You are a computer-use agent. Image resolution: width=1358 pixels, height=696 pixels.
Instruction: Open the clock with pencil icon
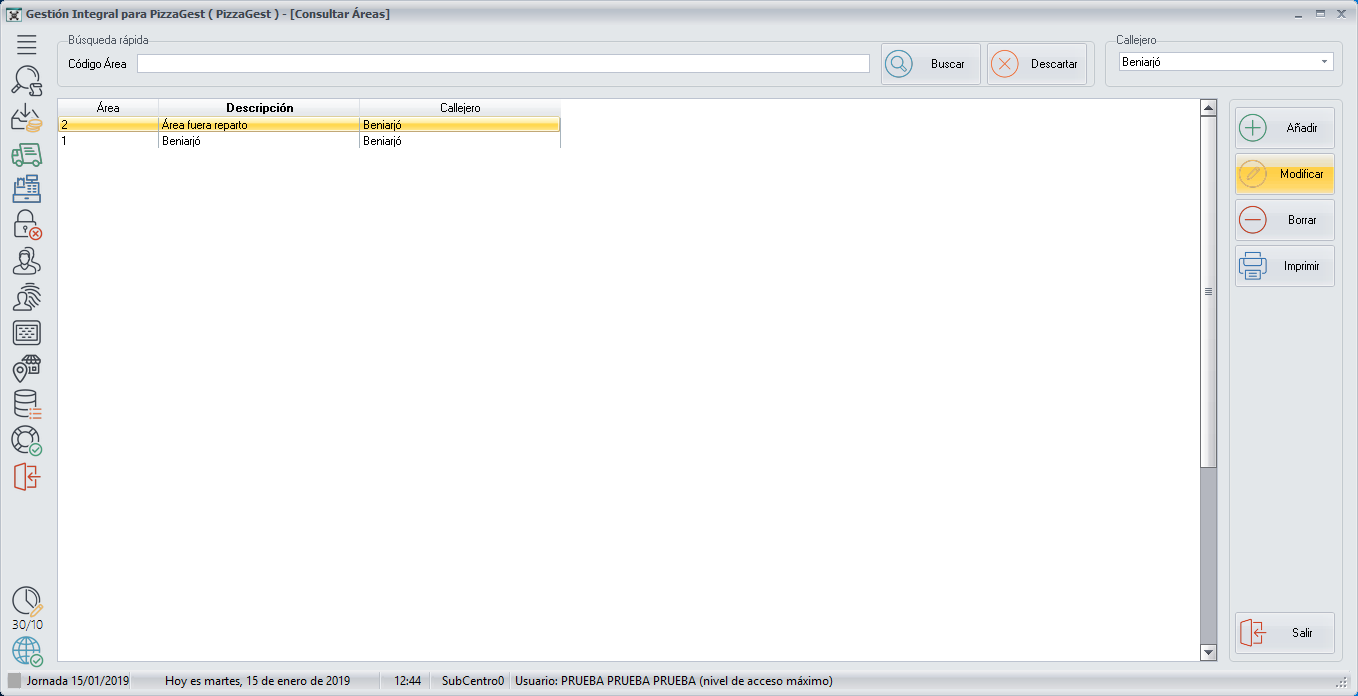click(27, 601)
